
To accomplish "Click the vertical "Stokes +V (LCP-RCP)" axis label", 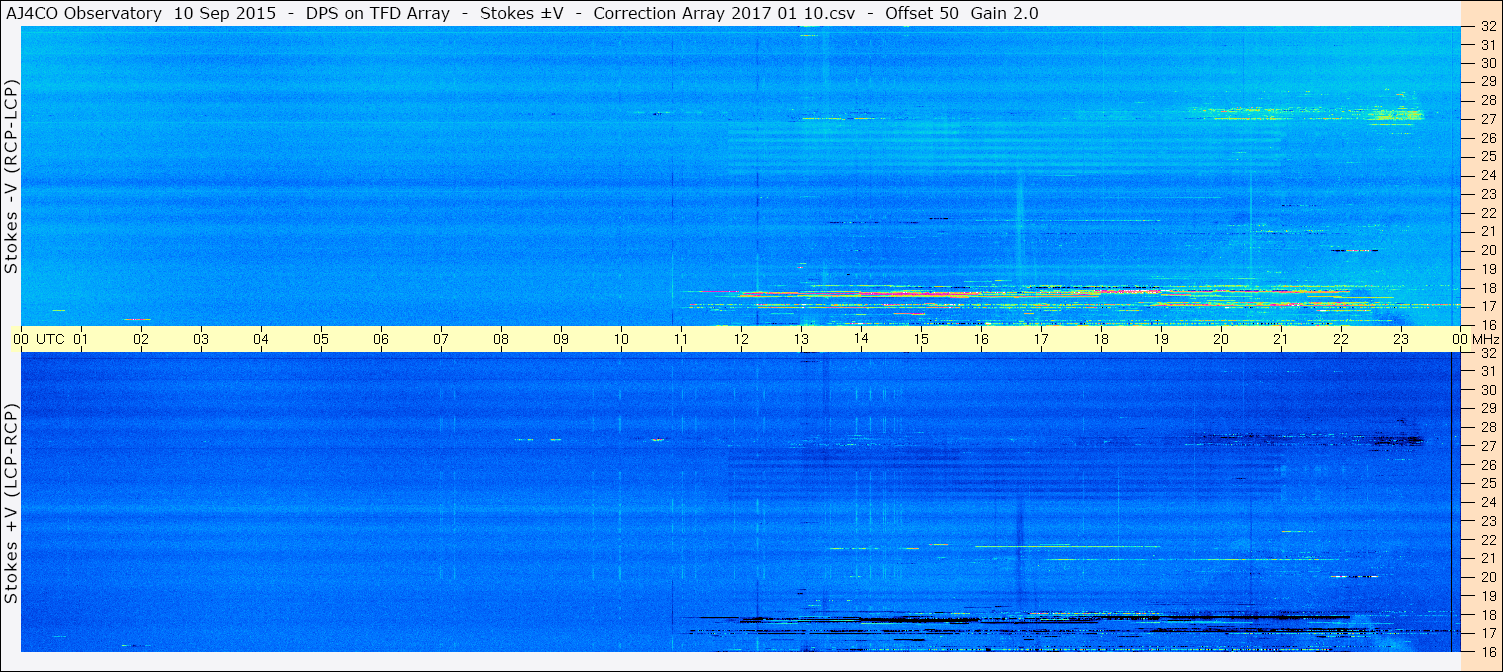I will pos(11,503).
